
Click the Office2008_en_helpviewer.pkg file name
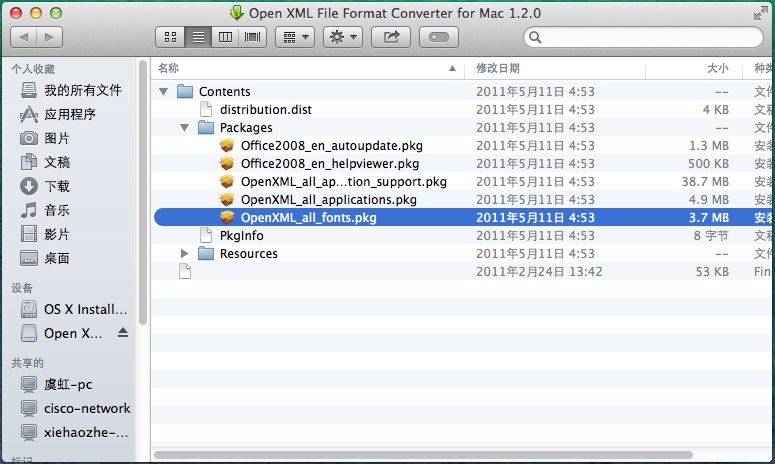[330, 164]
